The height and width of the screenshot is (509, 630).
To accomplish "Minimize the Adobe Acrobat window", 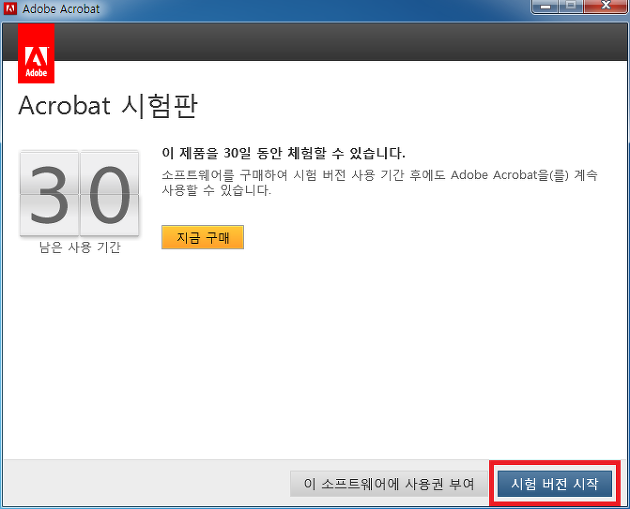I will 545,6.
